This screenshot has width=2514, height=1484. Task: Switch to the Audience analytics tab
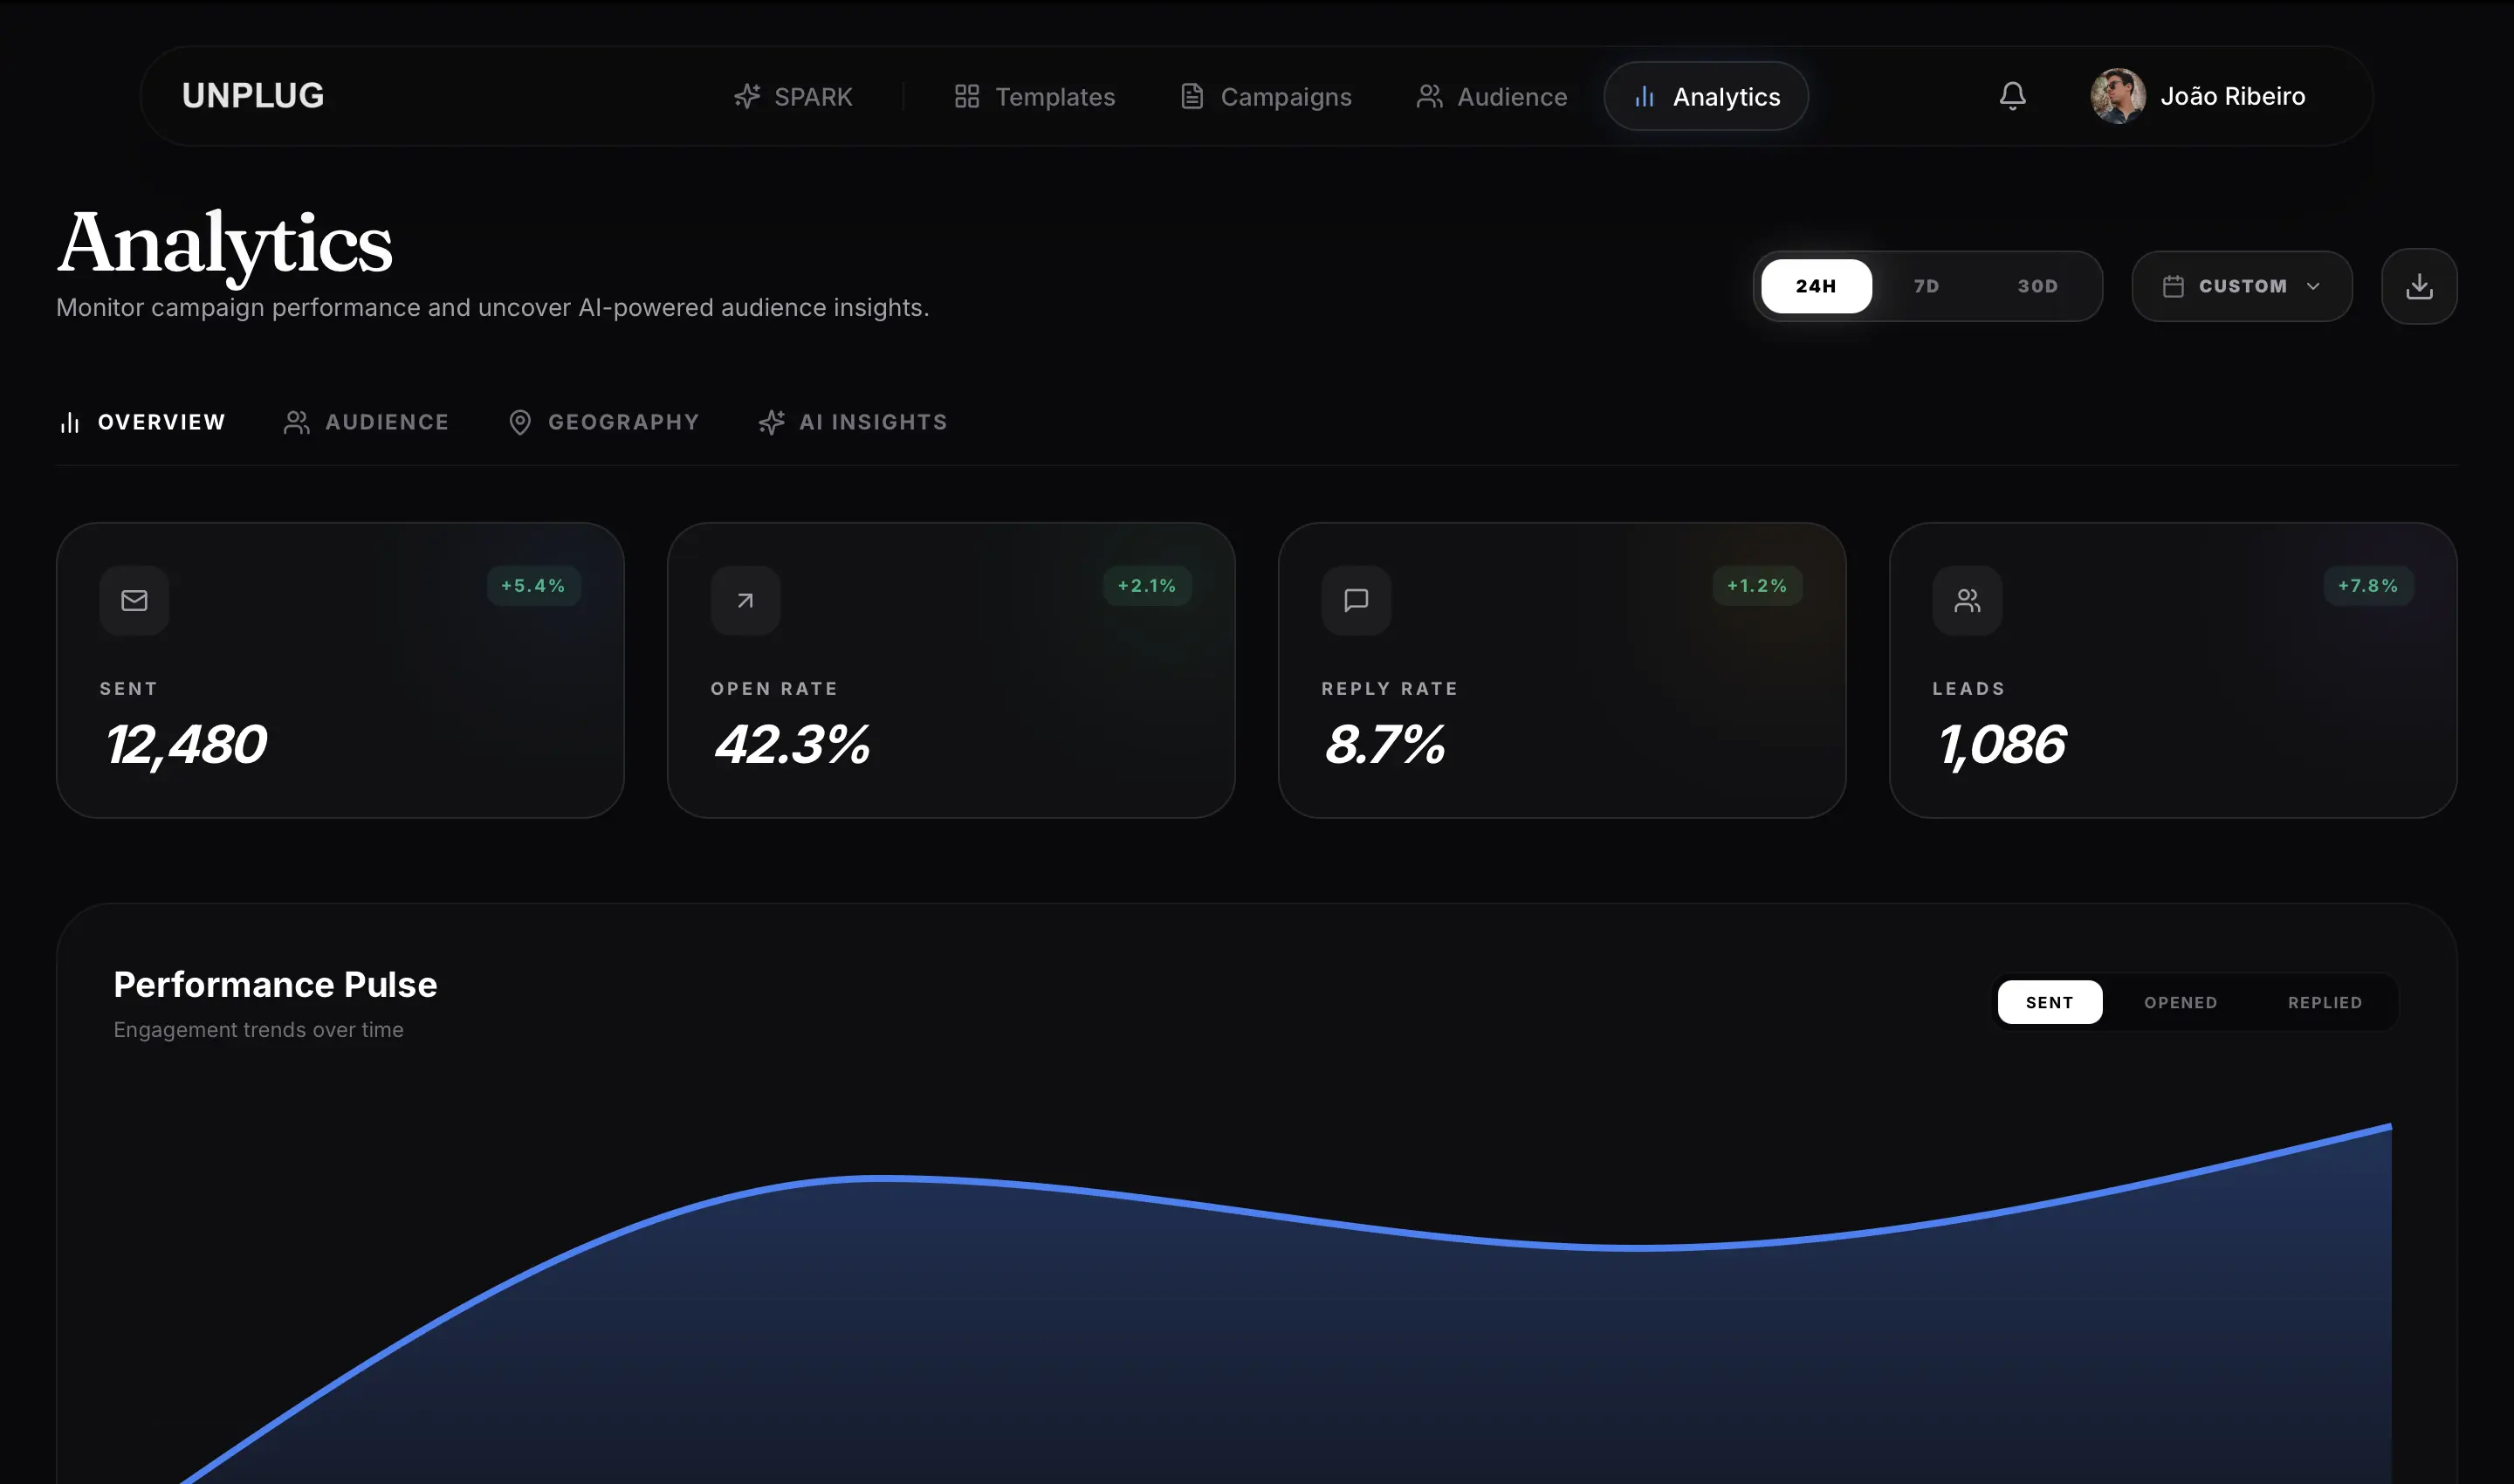point(366,422)
